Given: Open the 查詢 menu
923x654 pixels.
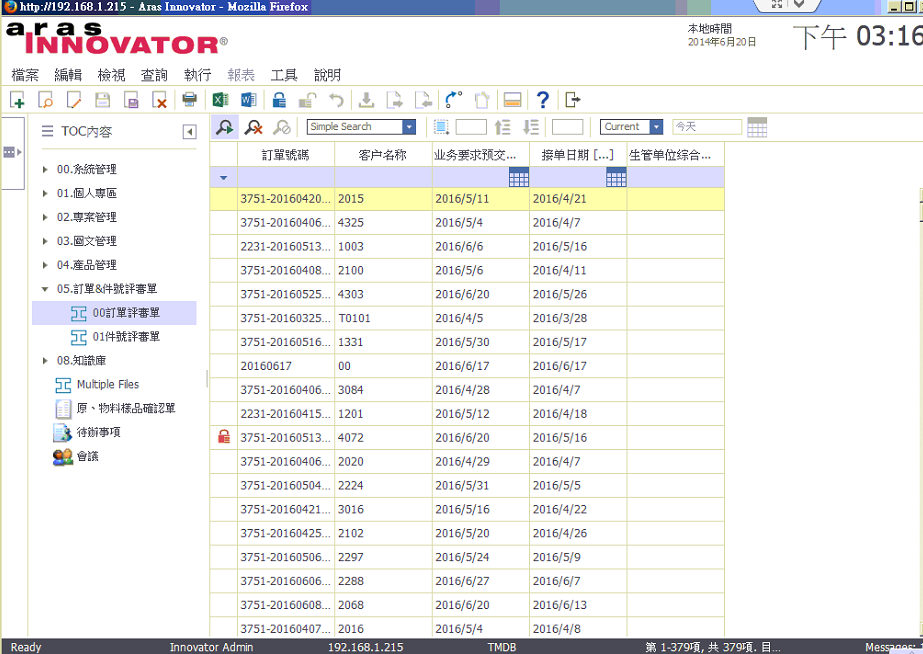Looking at the screenshot, I should coord(154,75).
